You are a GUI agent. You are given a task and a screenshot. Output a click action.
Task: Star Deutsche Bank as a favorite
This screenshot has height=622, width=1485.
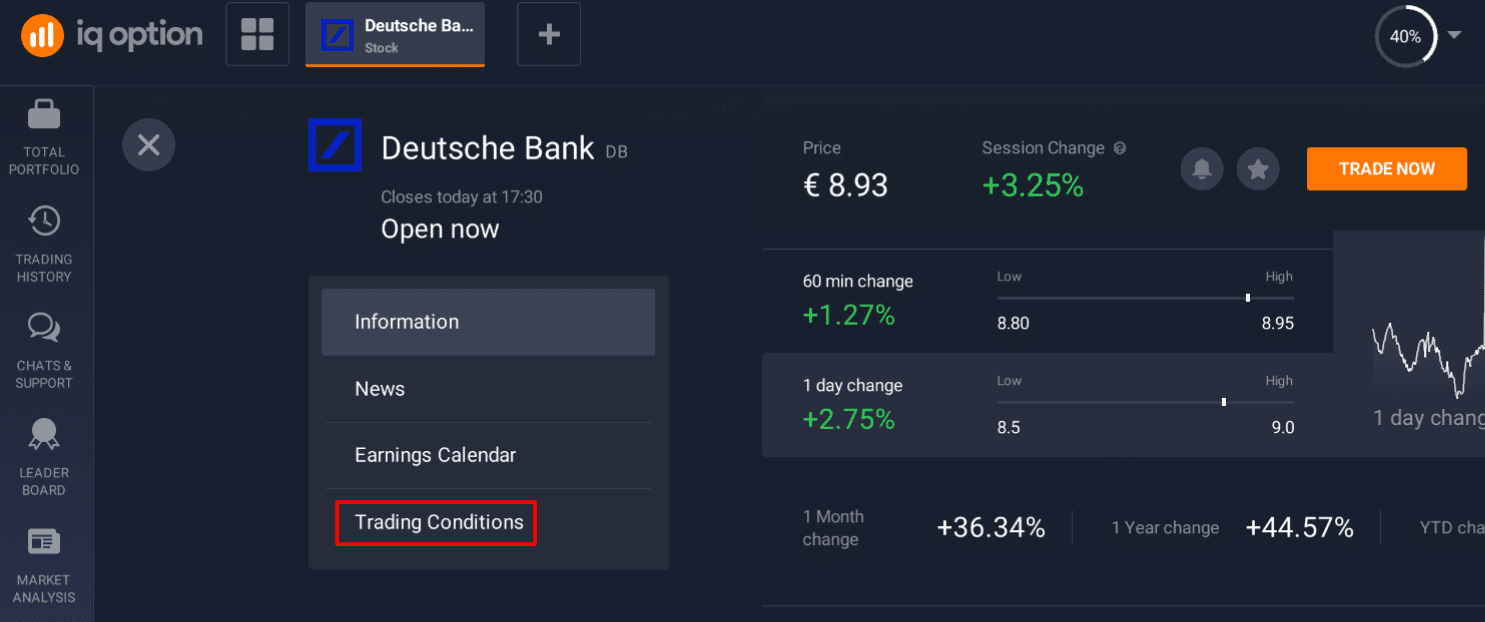(1257, 168)
